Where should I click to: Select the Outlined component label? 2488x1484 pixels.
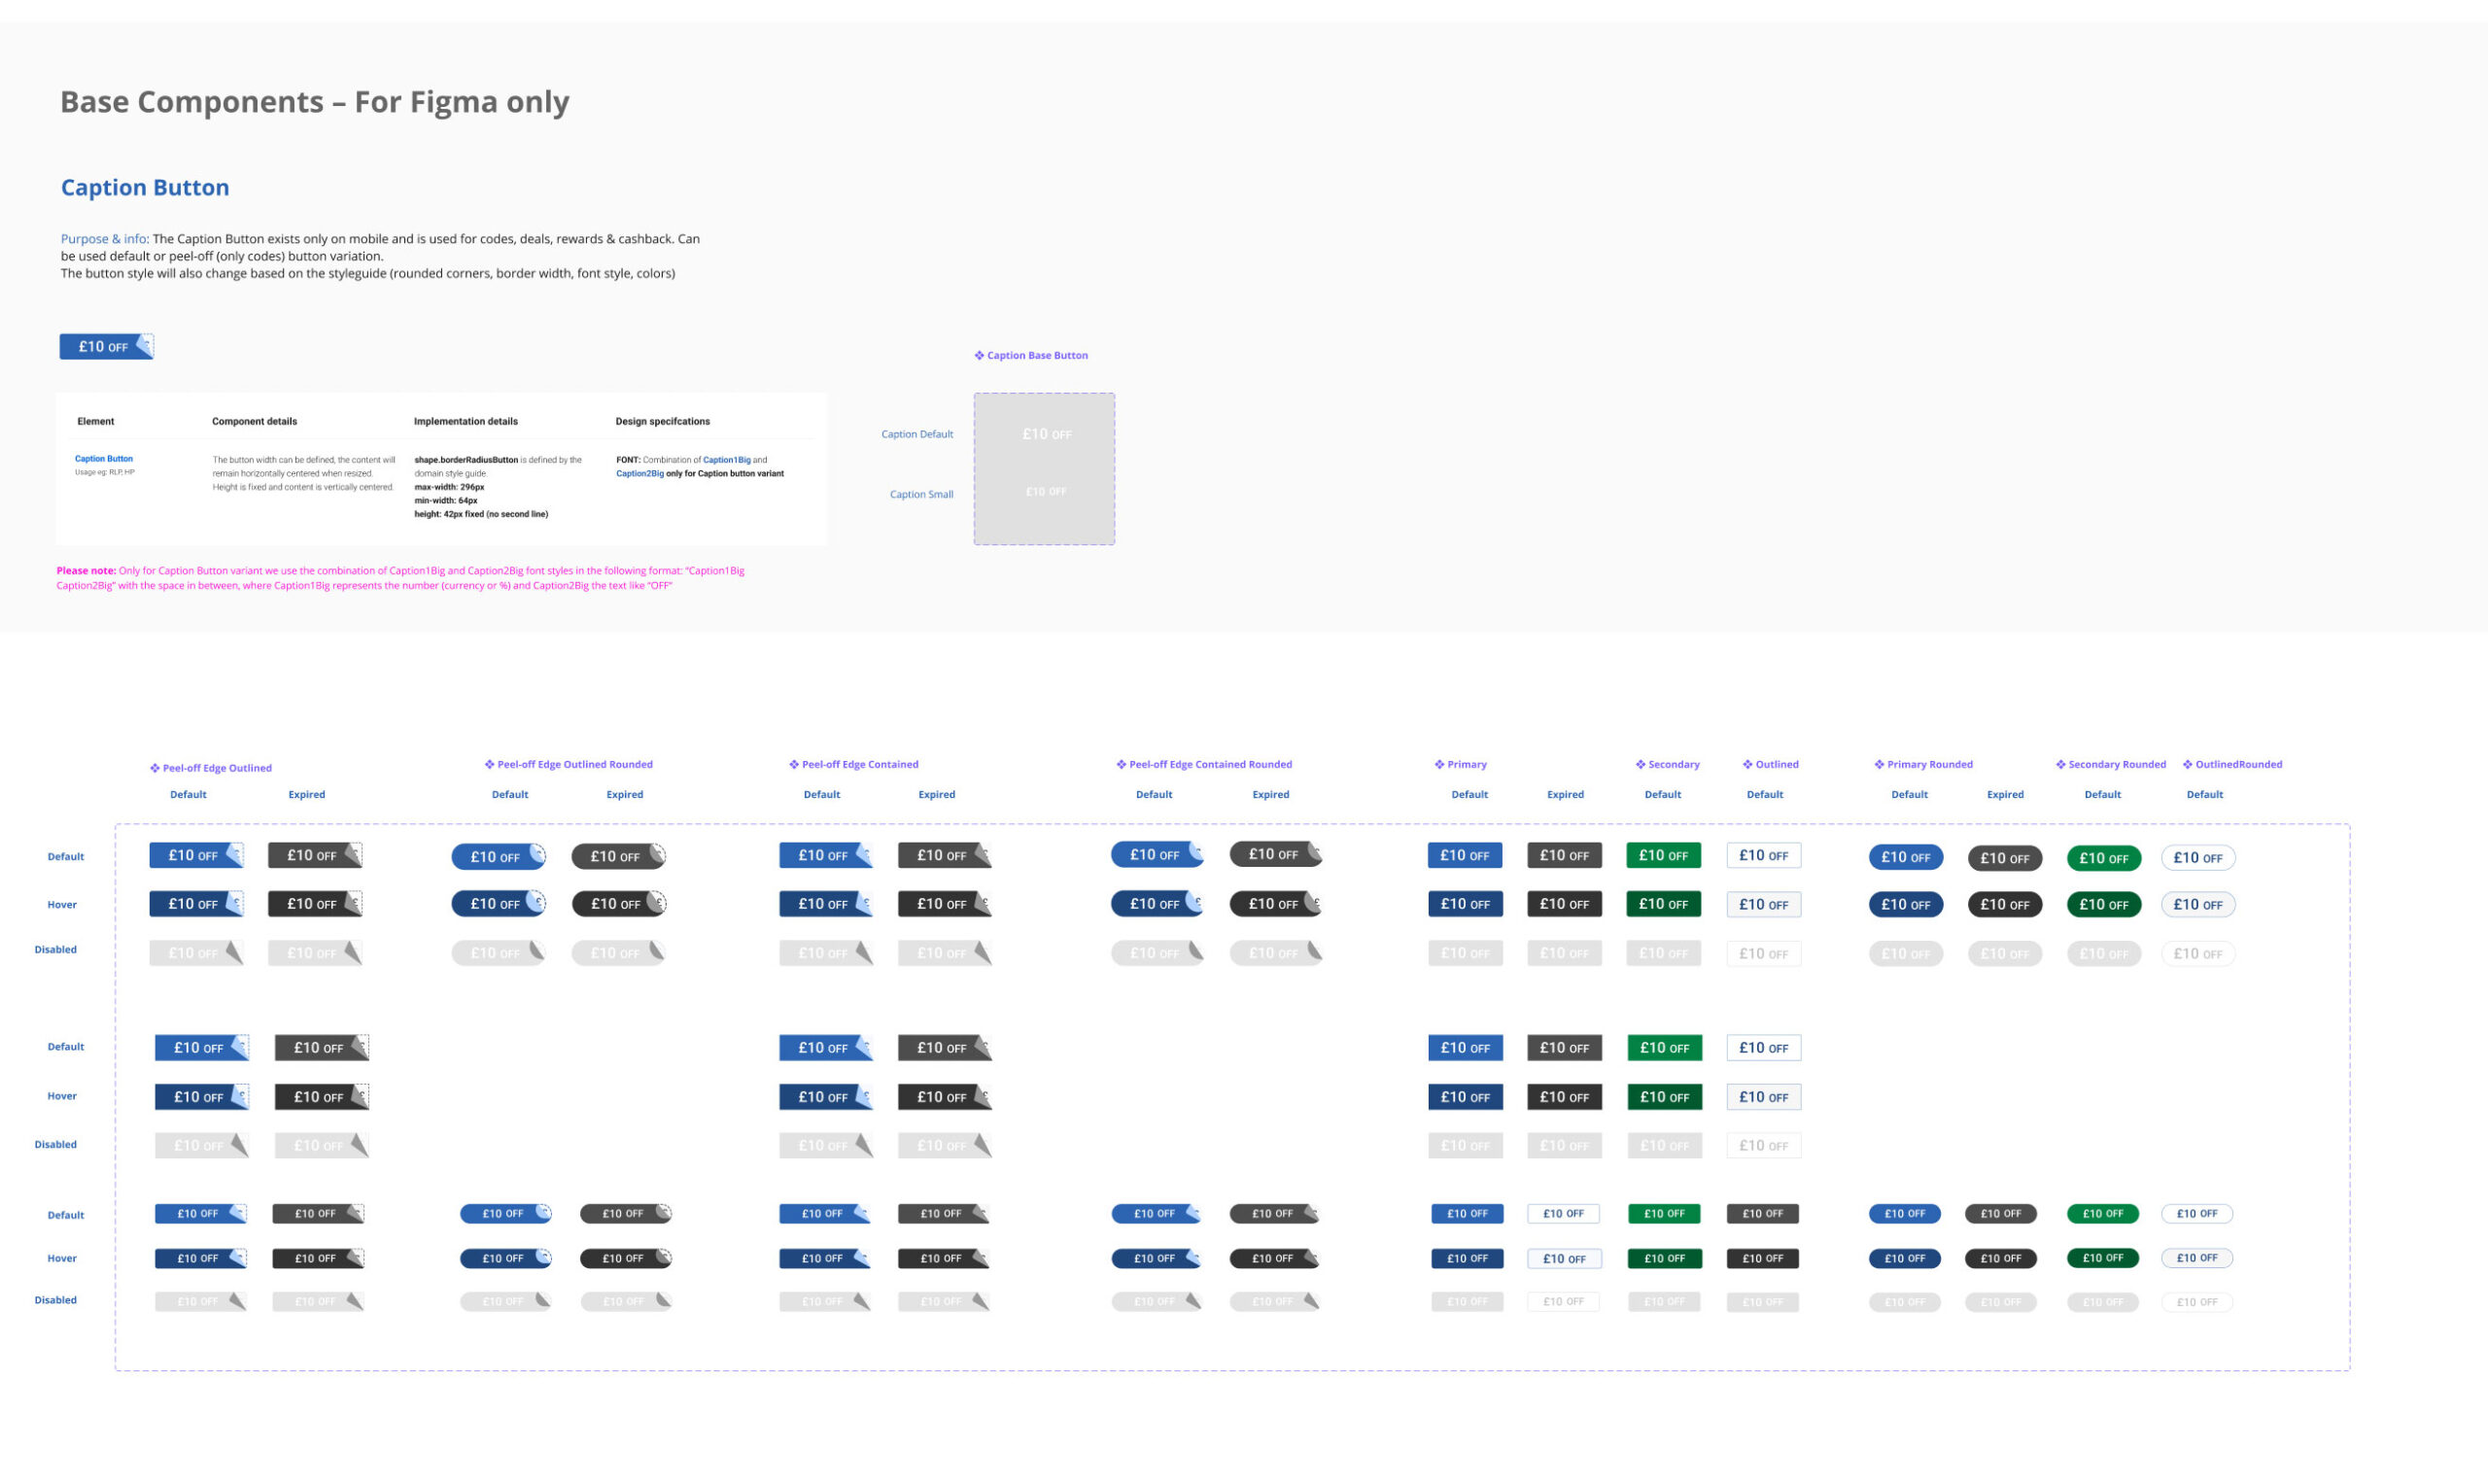click(x=1777, y=764)
